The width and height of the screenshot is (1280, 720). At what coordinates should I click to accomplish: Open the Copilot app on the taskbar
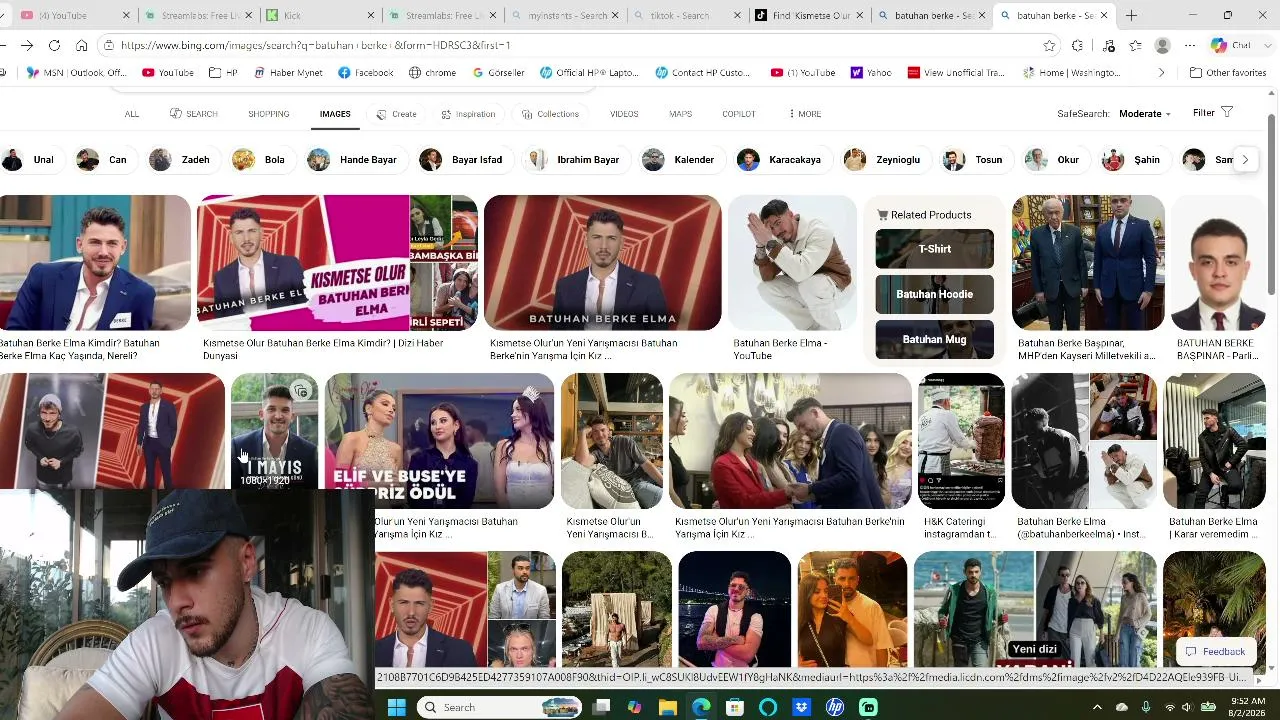tap(634, 707)
